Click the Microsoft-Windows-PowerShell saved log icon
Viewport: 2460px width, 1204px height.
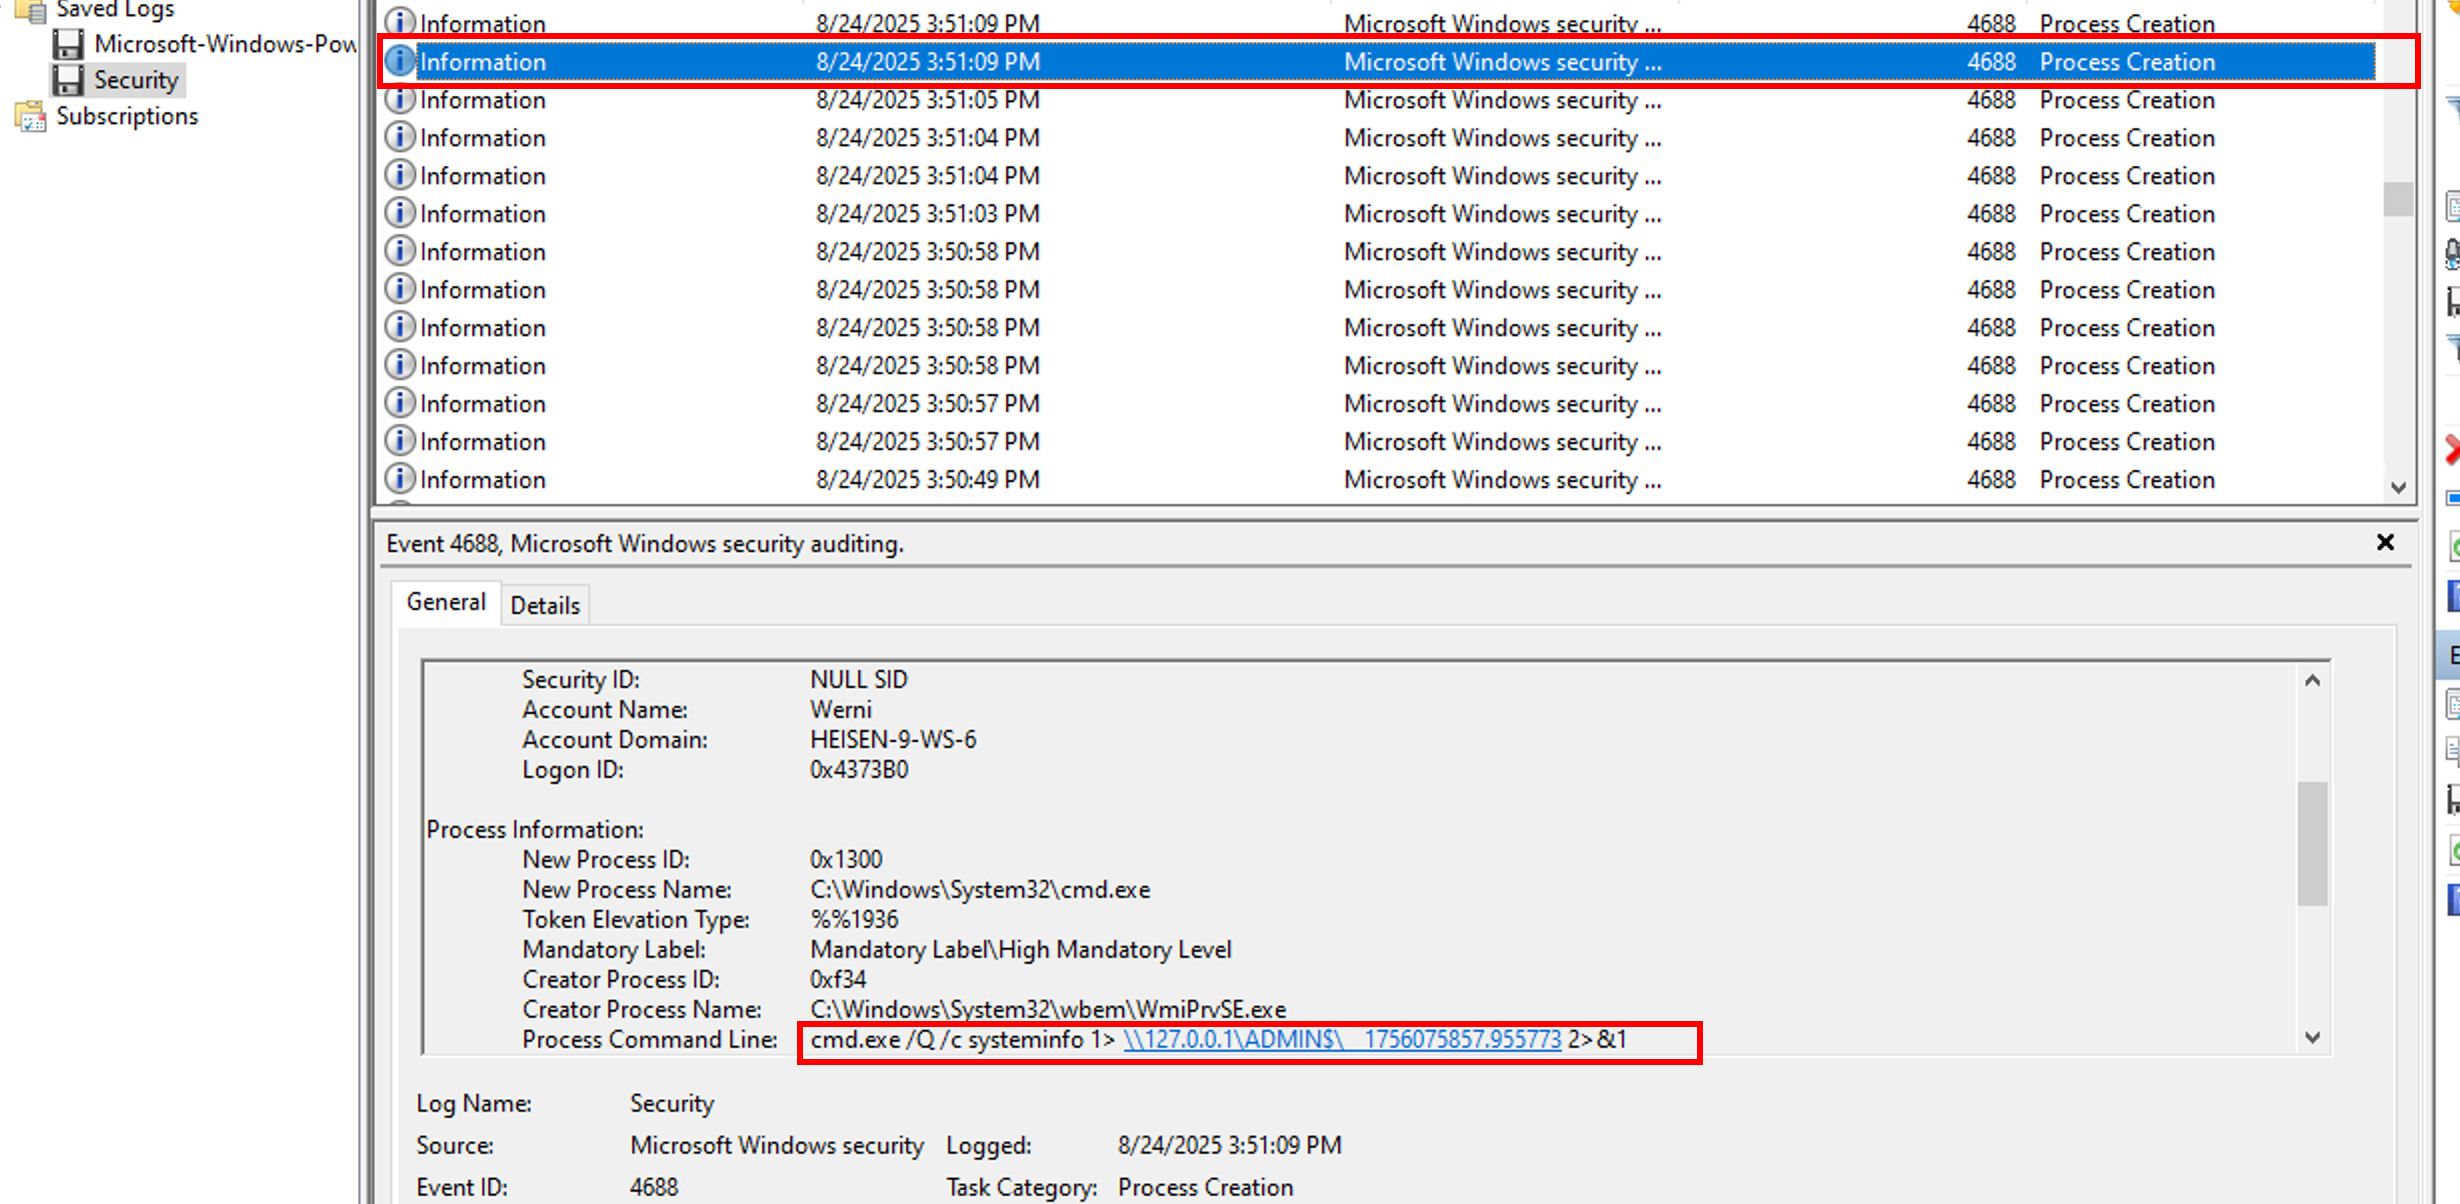pyautogui.click(x=68, y=44)
